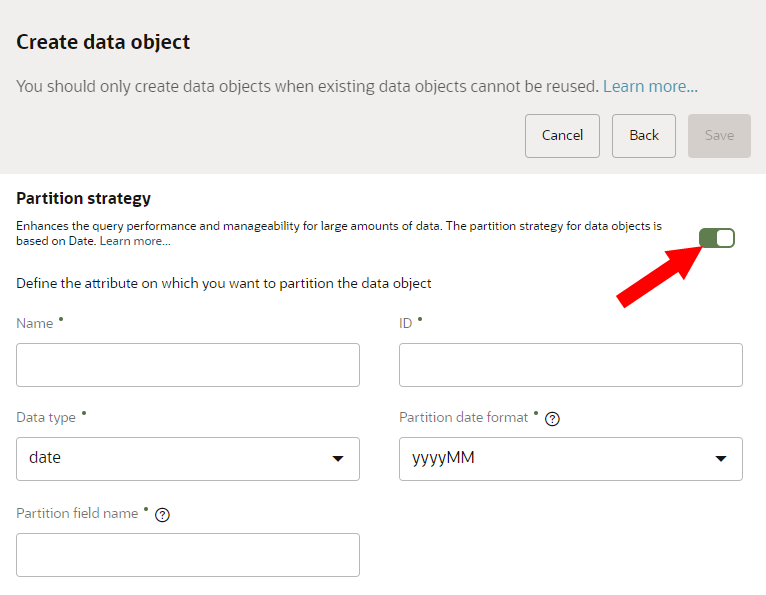Expand the Partition date format dropdown arrow
Viewport: 766px width, 595px height.
pos(721,459)
